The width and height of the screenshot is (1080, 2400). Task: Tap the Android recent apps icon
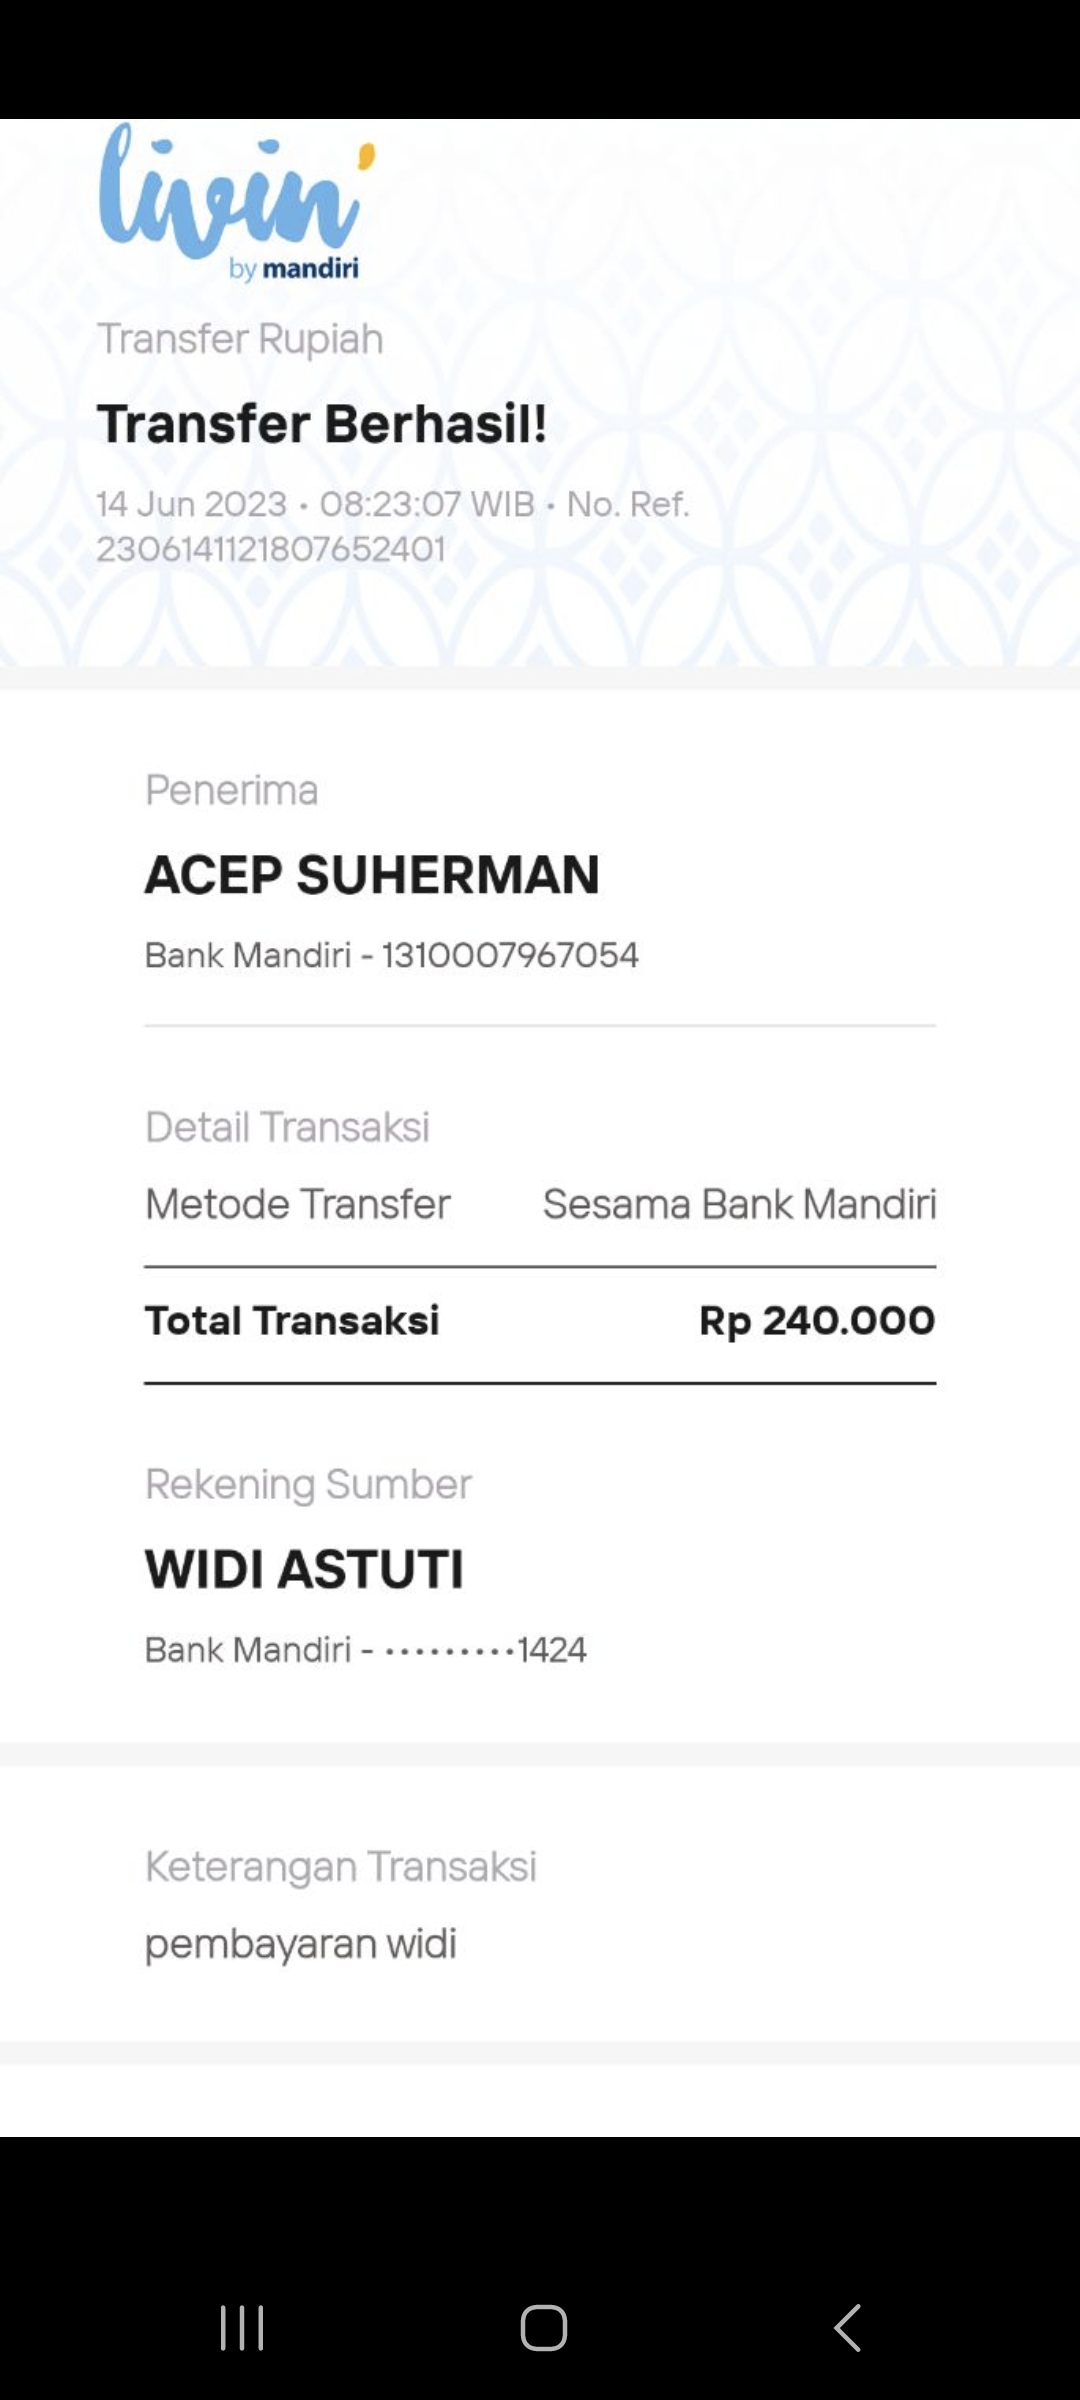[242, 2328]
